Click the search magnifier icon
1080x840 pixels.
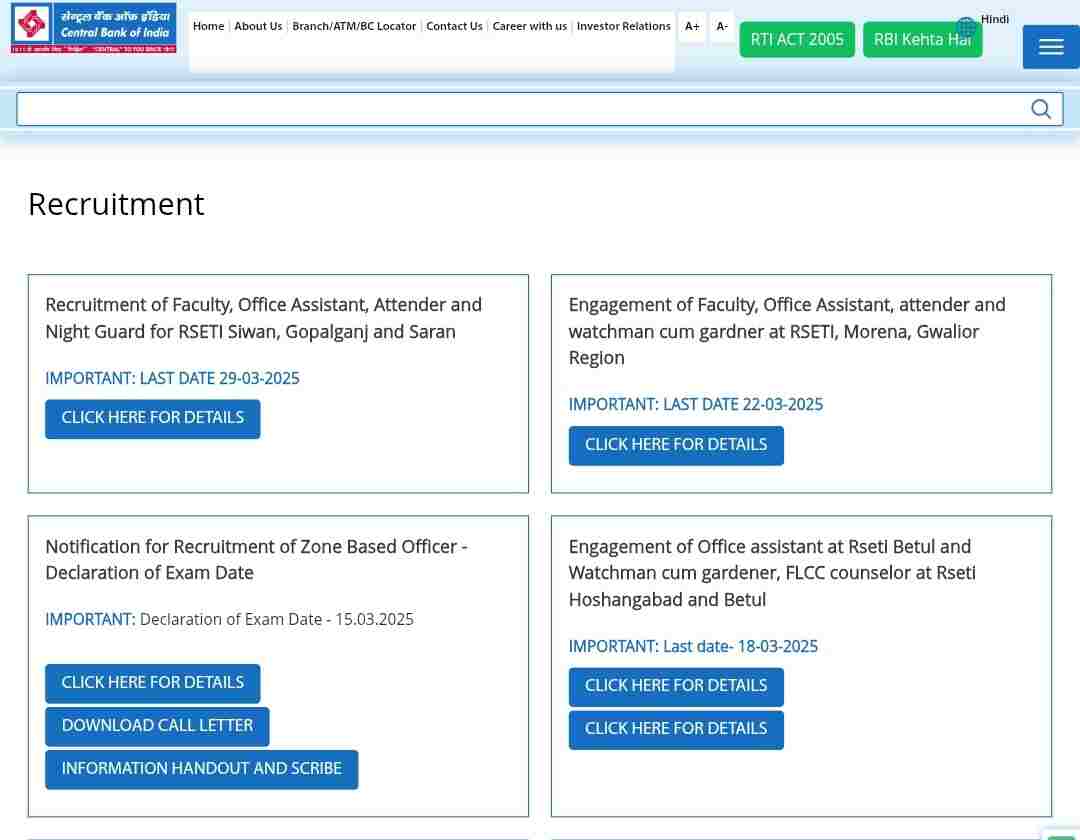tap(1041, 109)
